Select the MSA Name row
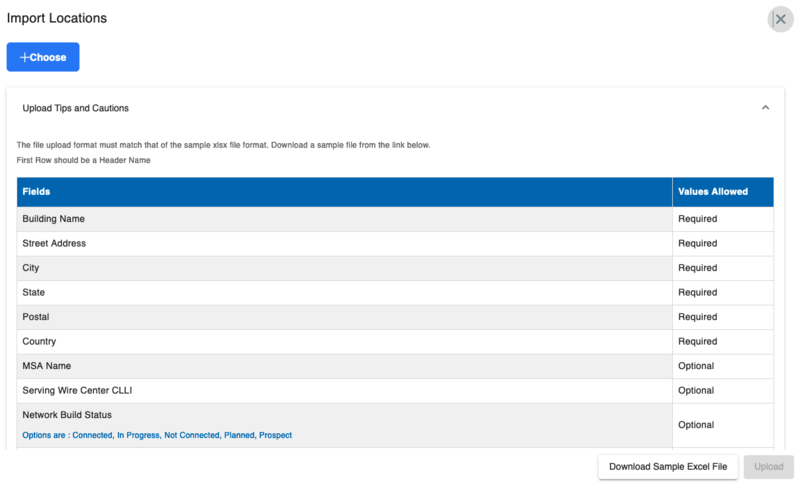Image resolution: width=800 pixels, height=483 pixels. pyautogui.click(x=47, y=366)
